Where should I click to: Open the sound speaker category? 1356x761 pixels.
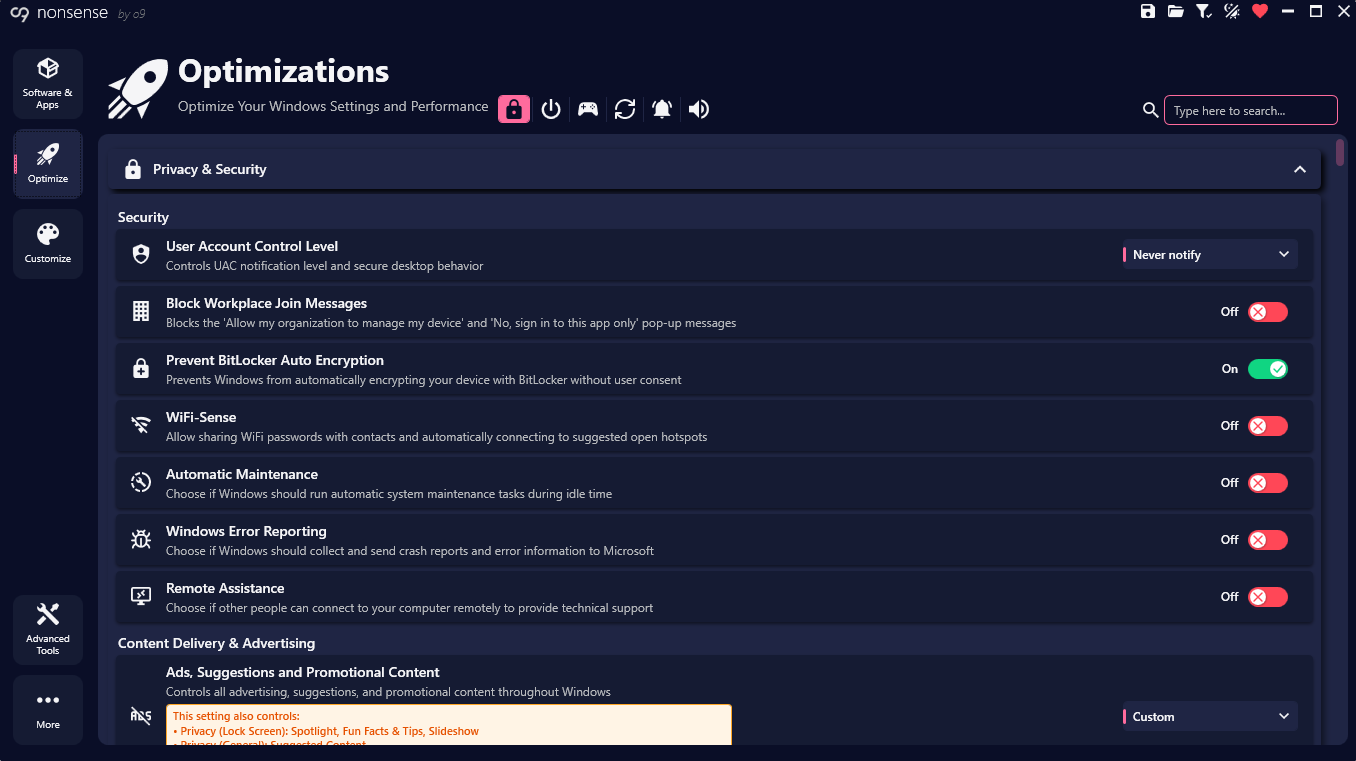pyautogui.click(x=699, y=109)
